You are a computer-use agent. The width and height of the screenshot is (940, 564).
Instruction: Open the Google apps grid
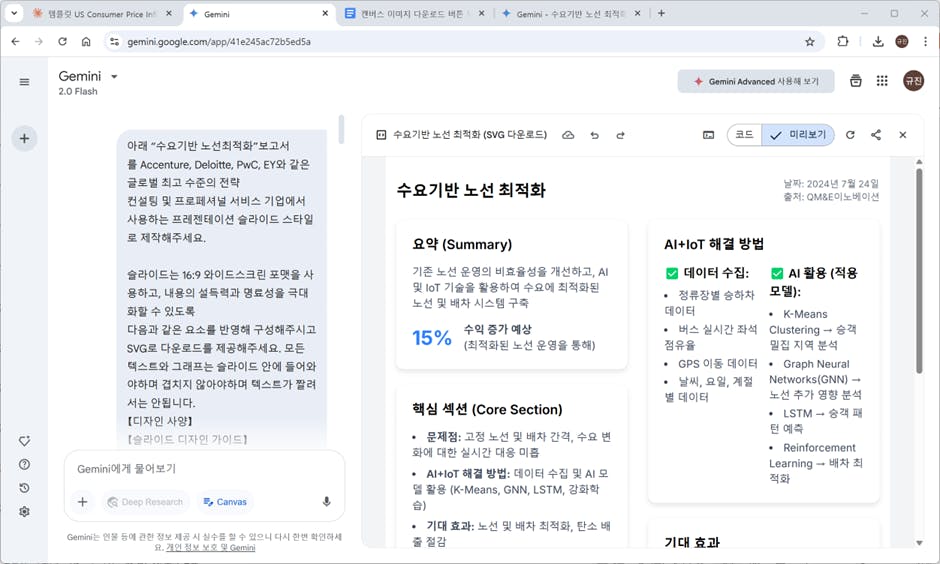pos(882,81)
